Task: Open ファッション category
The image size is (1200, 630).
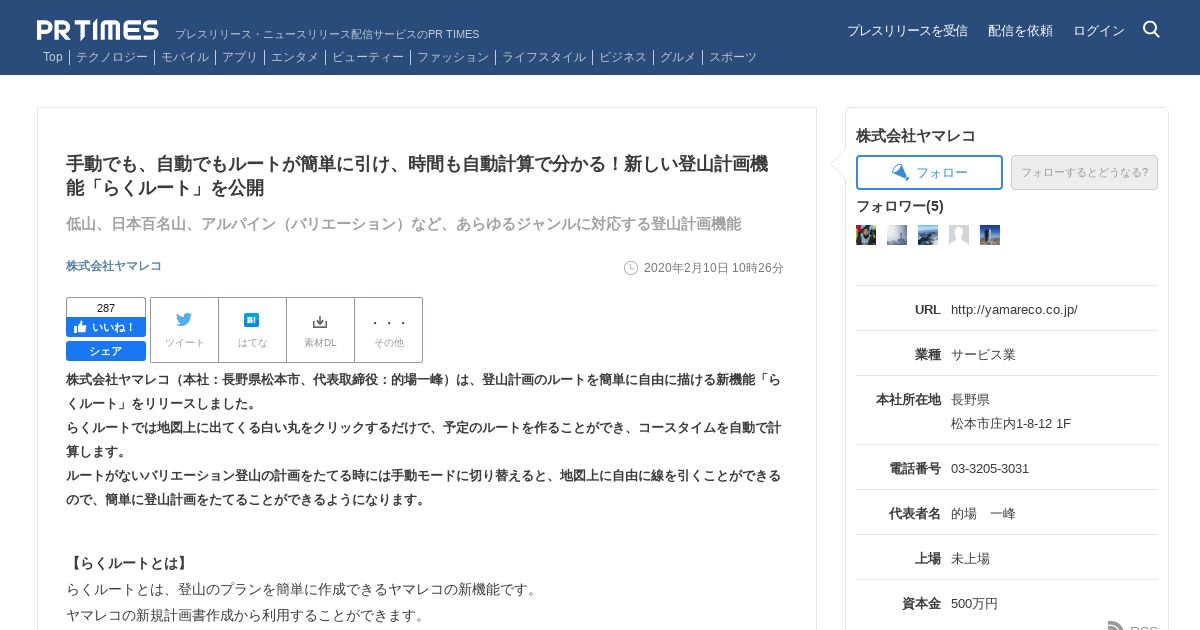Action: click(453, 57)
